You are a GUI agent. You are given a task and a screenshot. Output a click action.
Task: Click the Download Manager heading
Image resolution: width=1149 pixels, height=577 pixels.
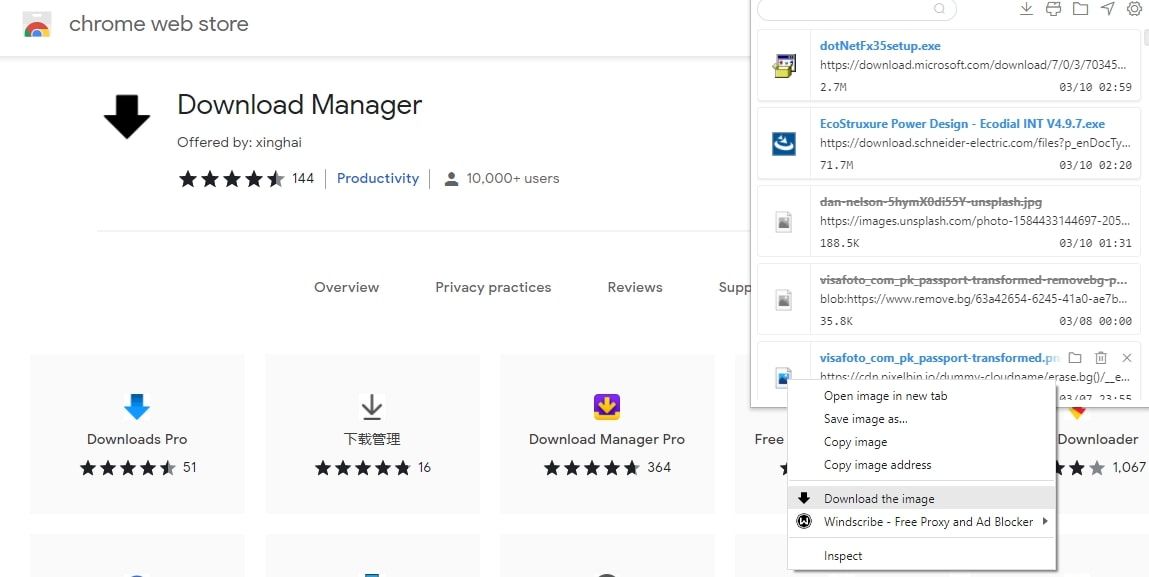[300, 105]
